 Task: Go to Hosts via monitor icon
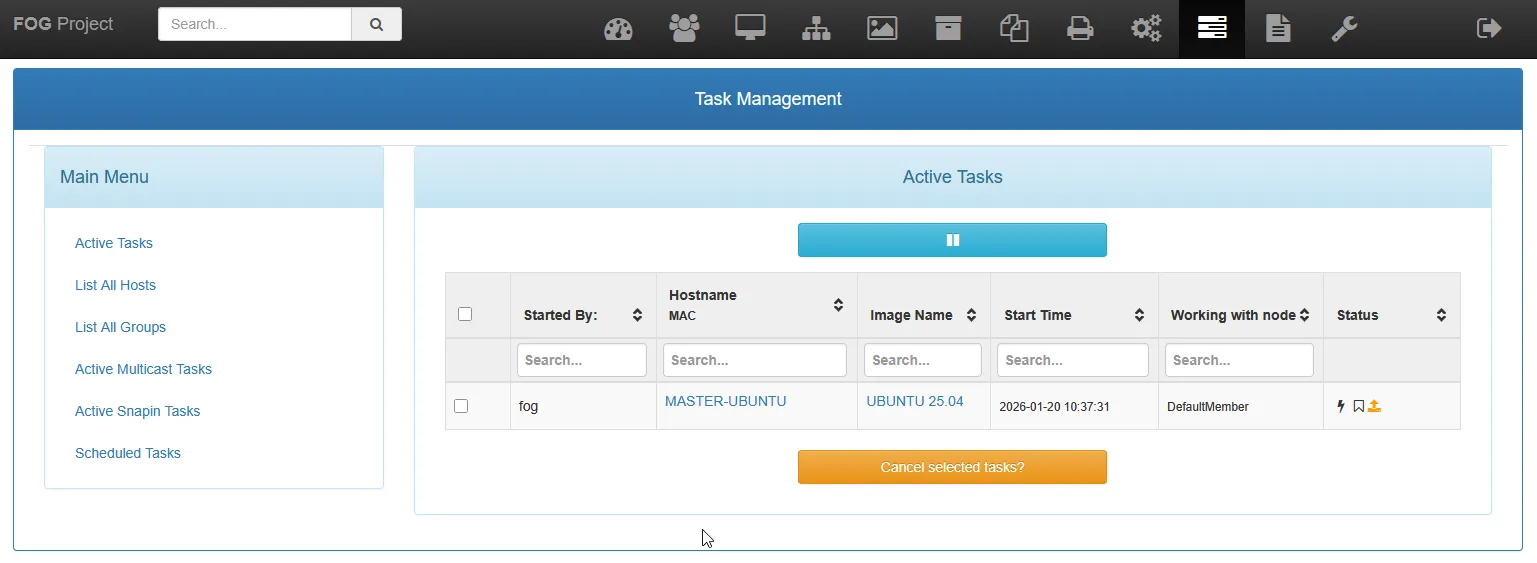point(750,29)
